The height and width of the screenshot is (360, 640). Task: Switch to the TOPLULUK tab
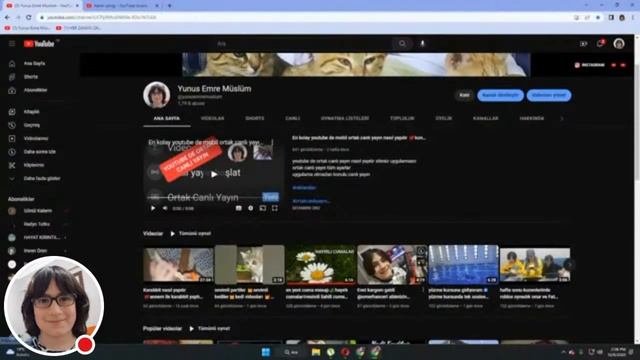(402, 118)
